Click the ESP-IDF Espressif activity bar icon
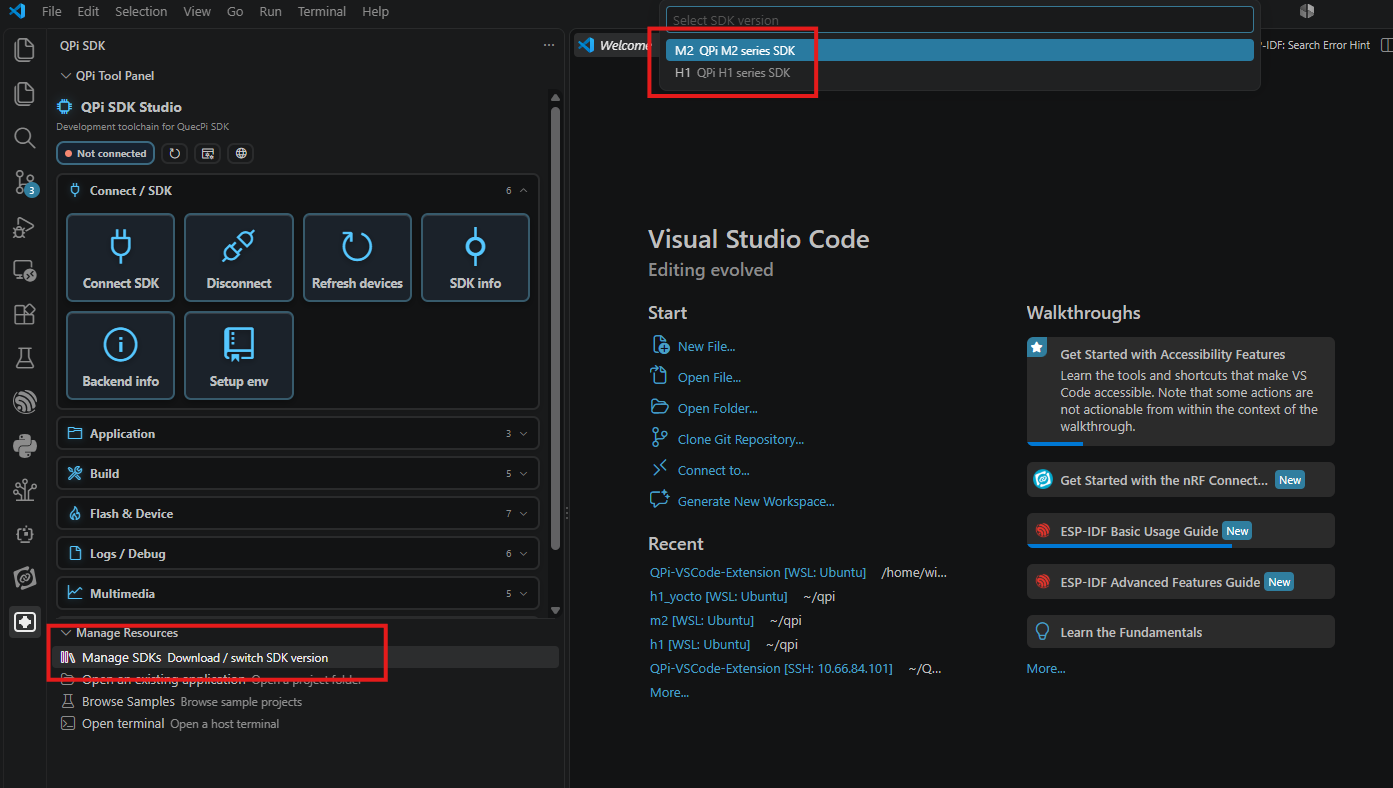Image resolution: width=1393 pixels, height=788 pixels. tap(24, 402)
